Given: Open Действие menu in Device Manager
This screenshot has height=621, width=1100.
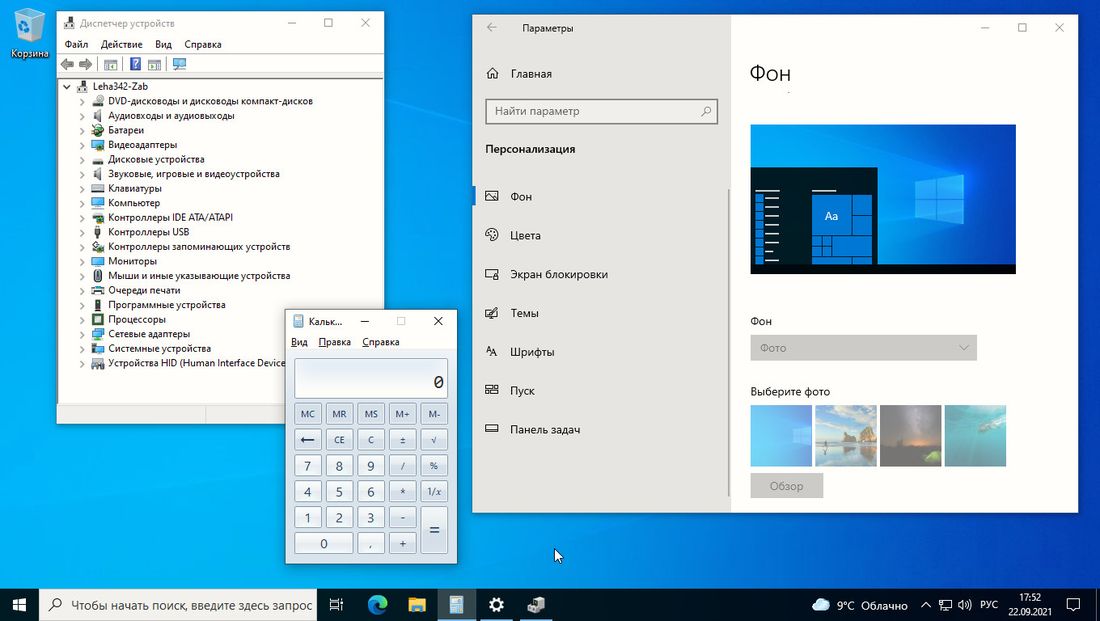Looking at the screenshot, I should pos(121,44).
